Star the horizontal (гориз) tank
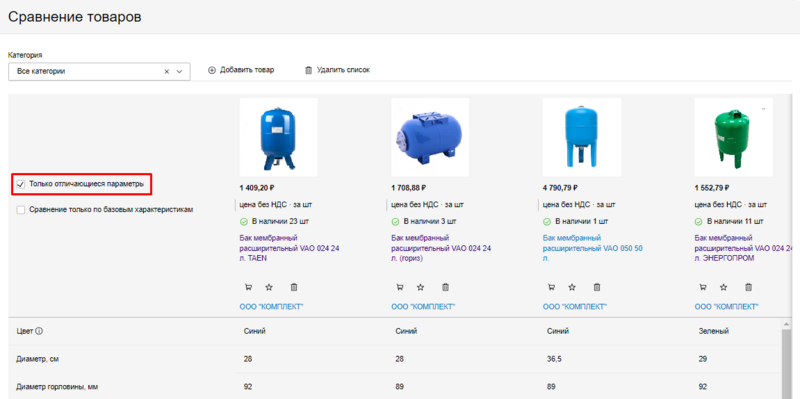Screen dimensions: 800x399 (420, 287)
